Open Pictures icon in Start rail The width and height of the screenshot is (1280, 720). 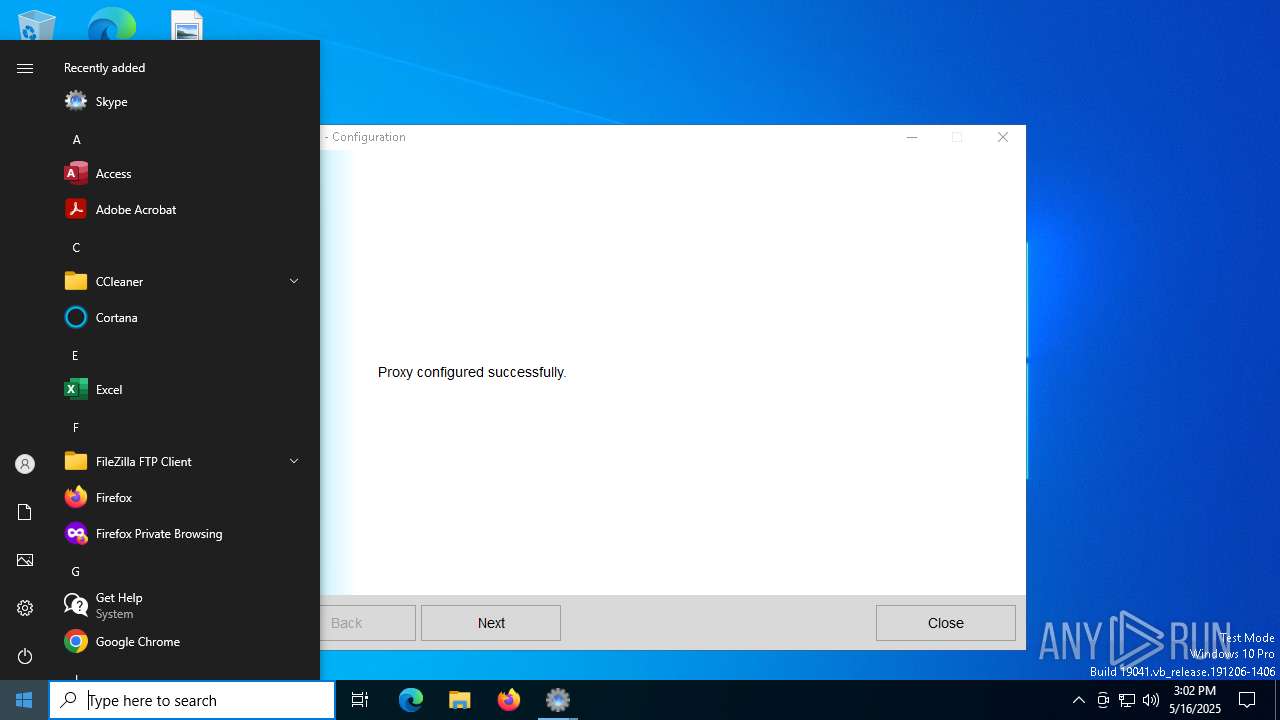click(x=25, y=560)
